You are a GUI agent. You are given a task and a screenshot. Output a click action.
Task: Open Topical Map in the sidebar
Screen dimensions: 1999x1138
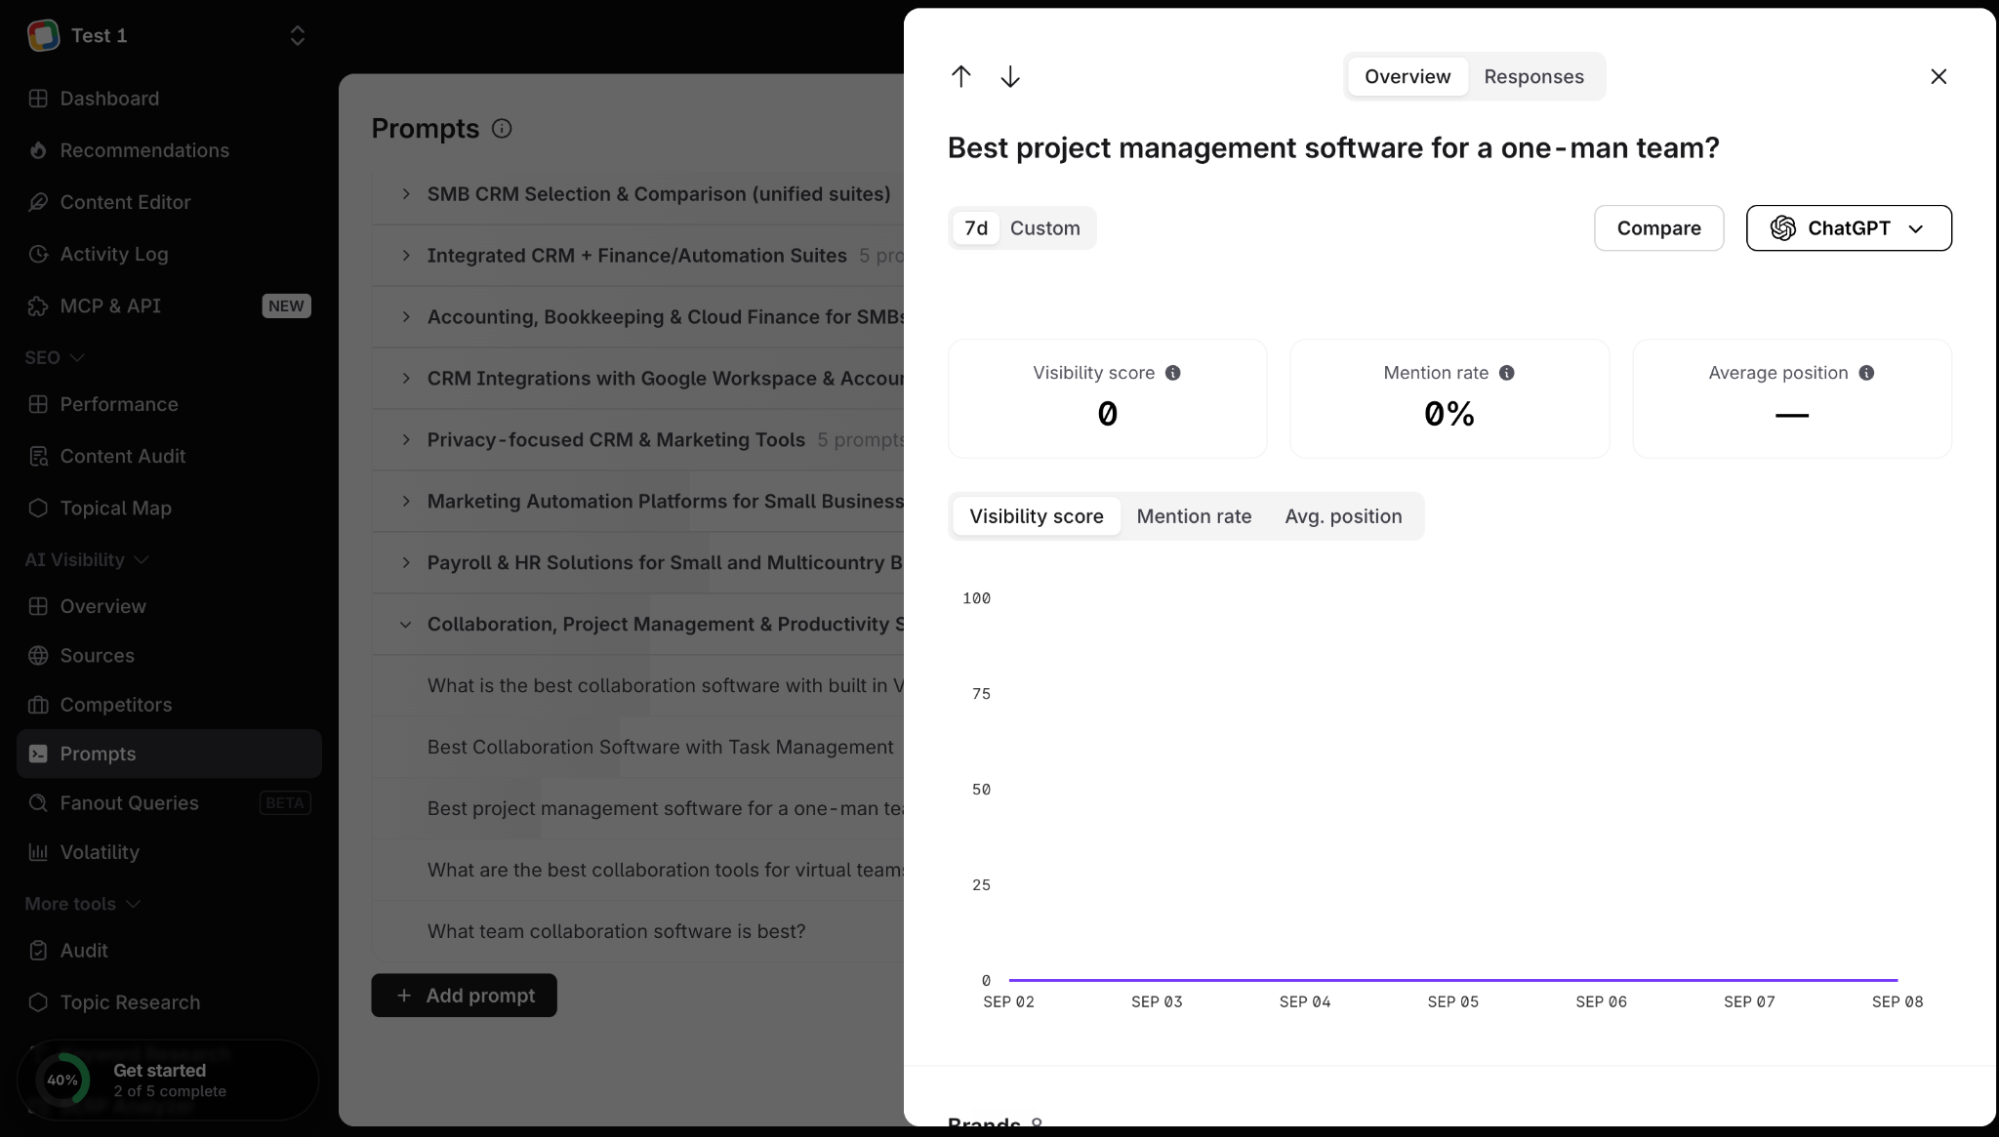point(168,508)
